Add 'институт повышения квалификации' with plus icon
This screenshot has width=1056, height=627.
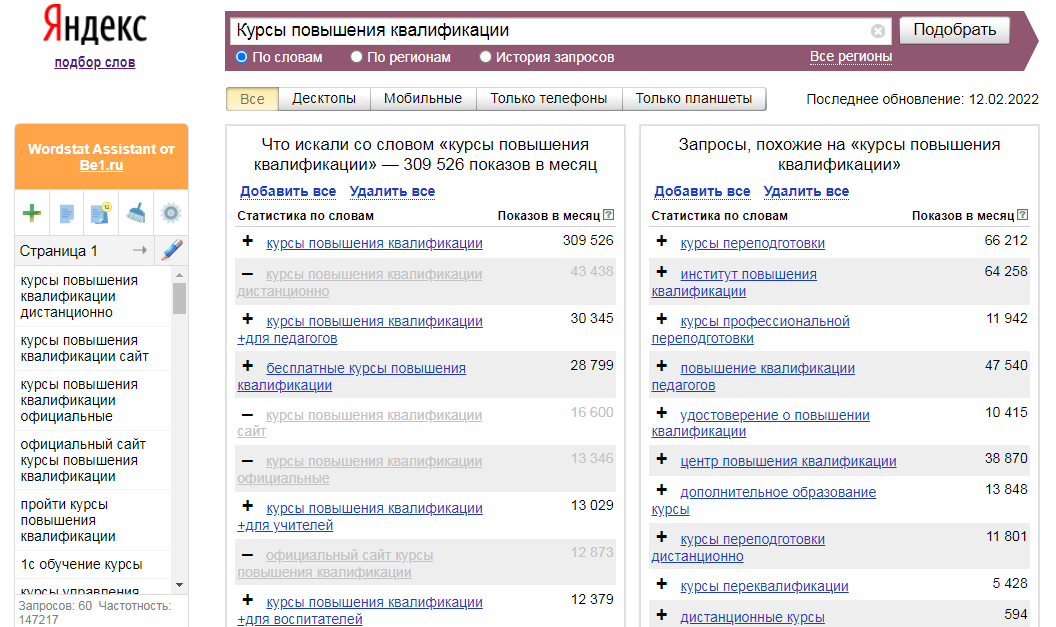point(662,272)
